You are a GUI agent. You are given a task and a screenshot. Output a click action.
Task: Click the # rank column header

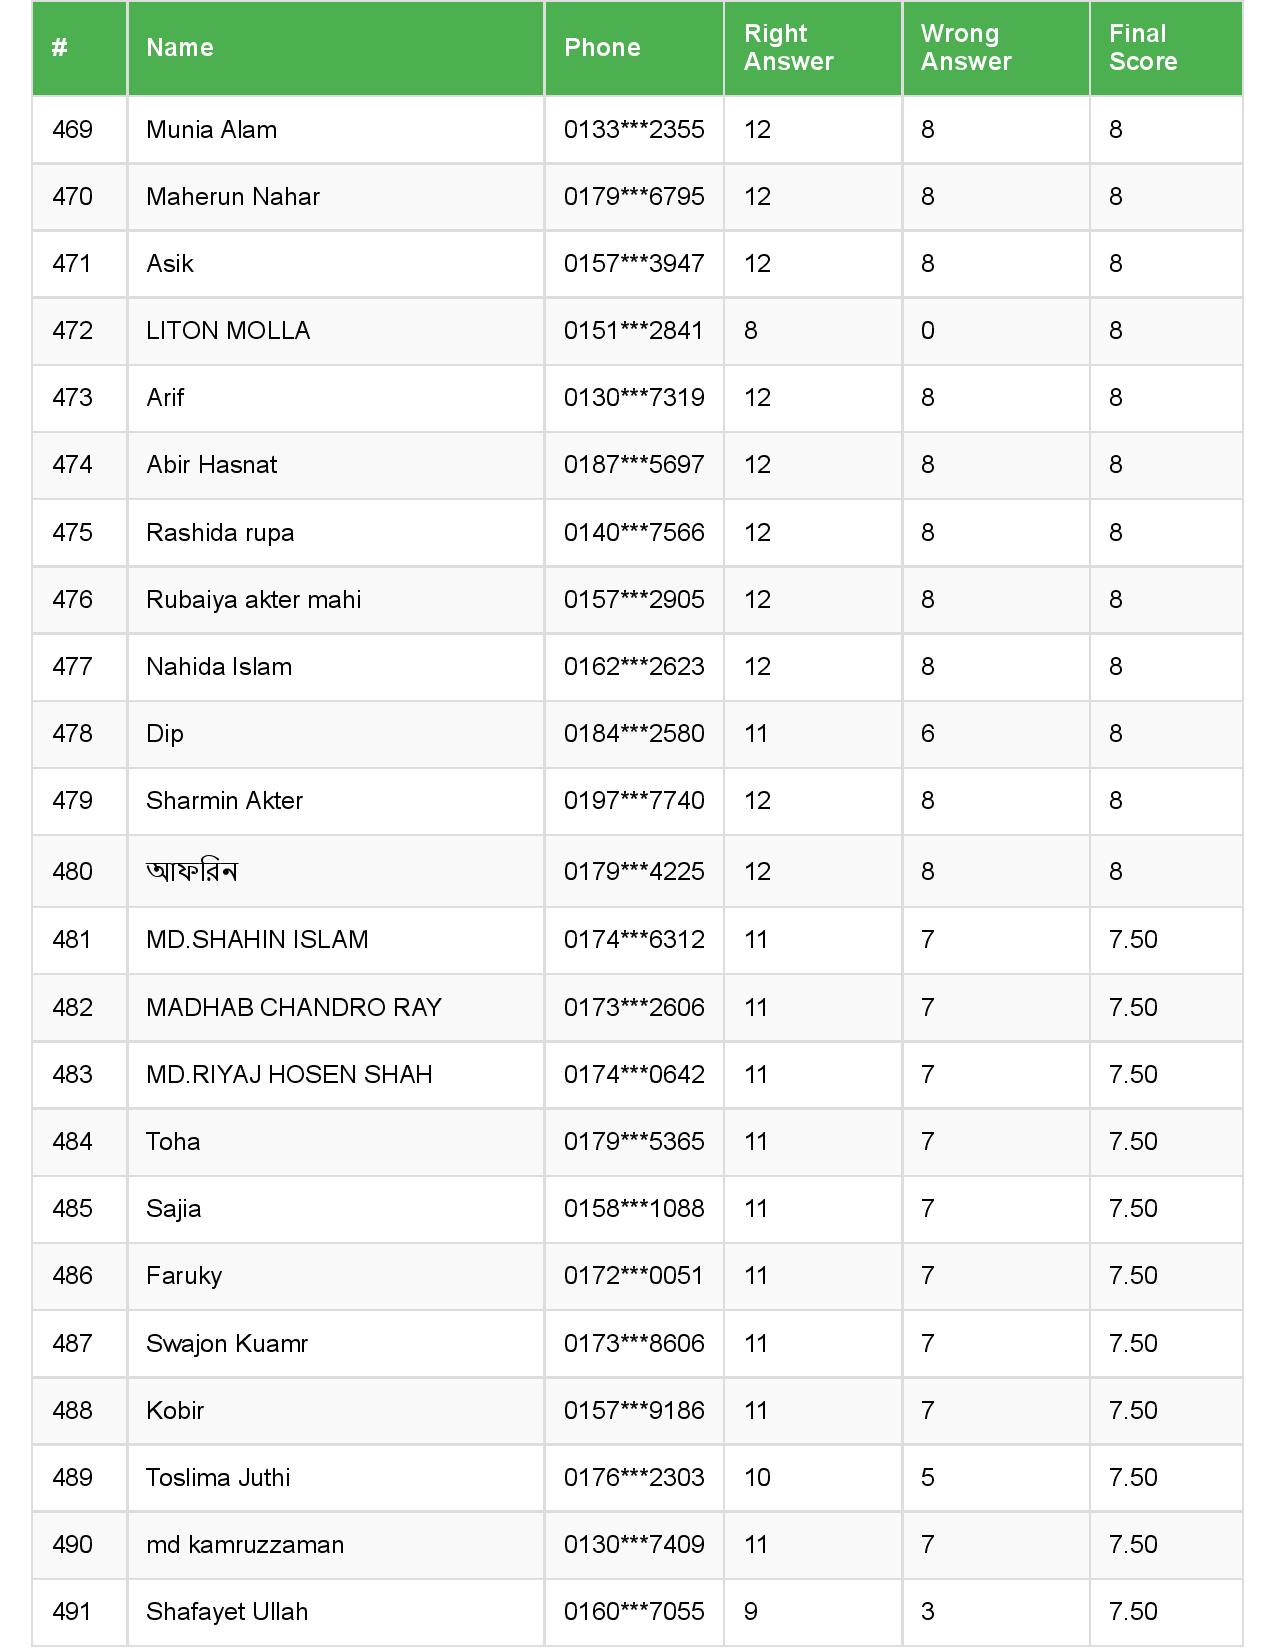coord(60,47)
